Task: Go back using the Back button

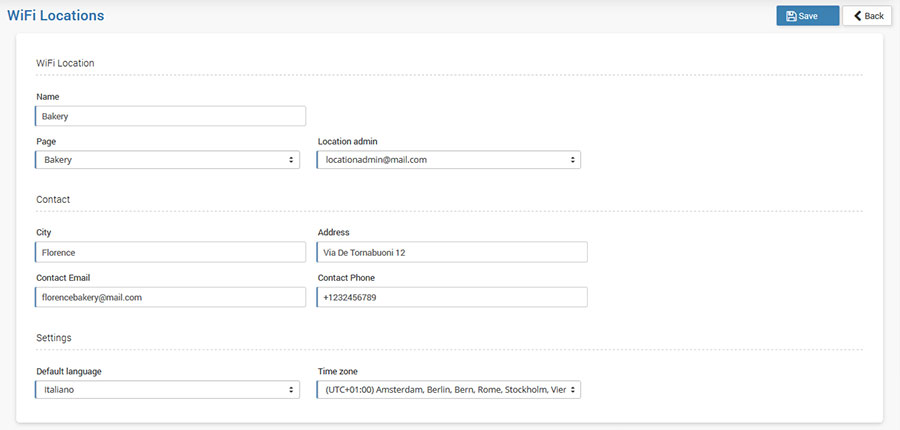Action: point(867,16)
